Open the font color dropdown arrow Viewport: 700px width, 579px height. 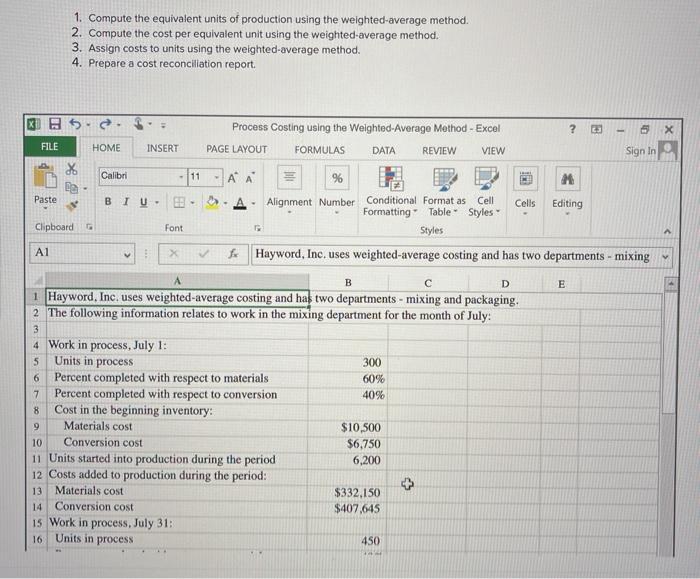(x=253, y=204)
